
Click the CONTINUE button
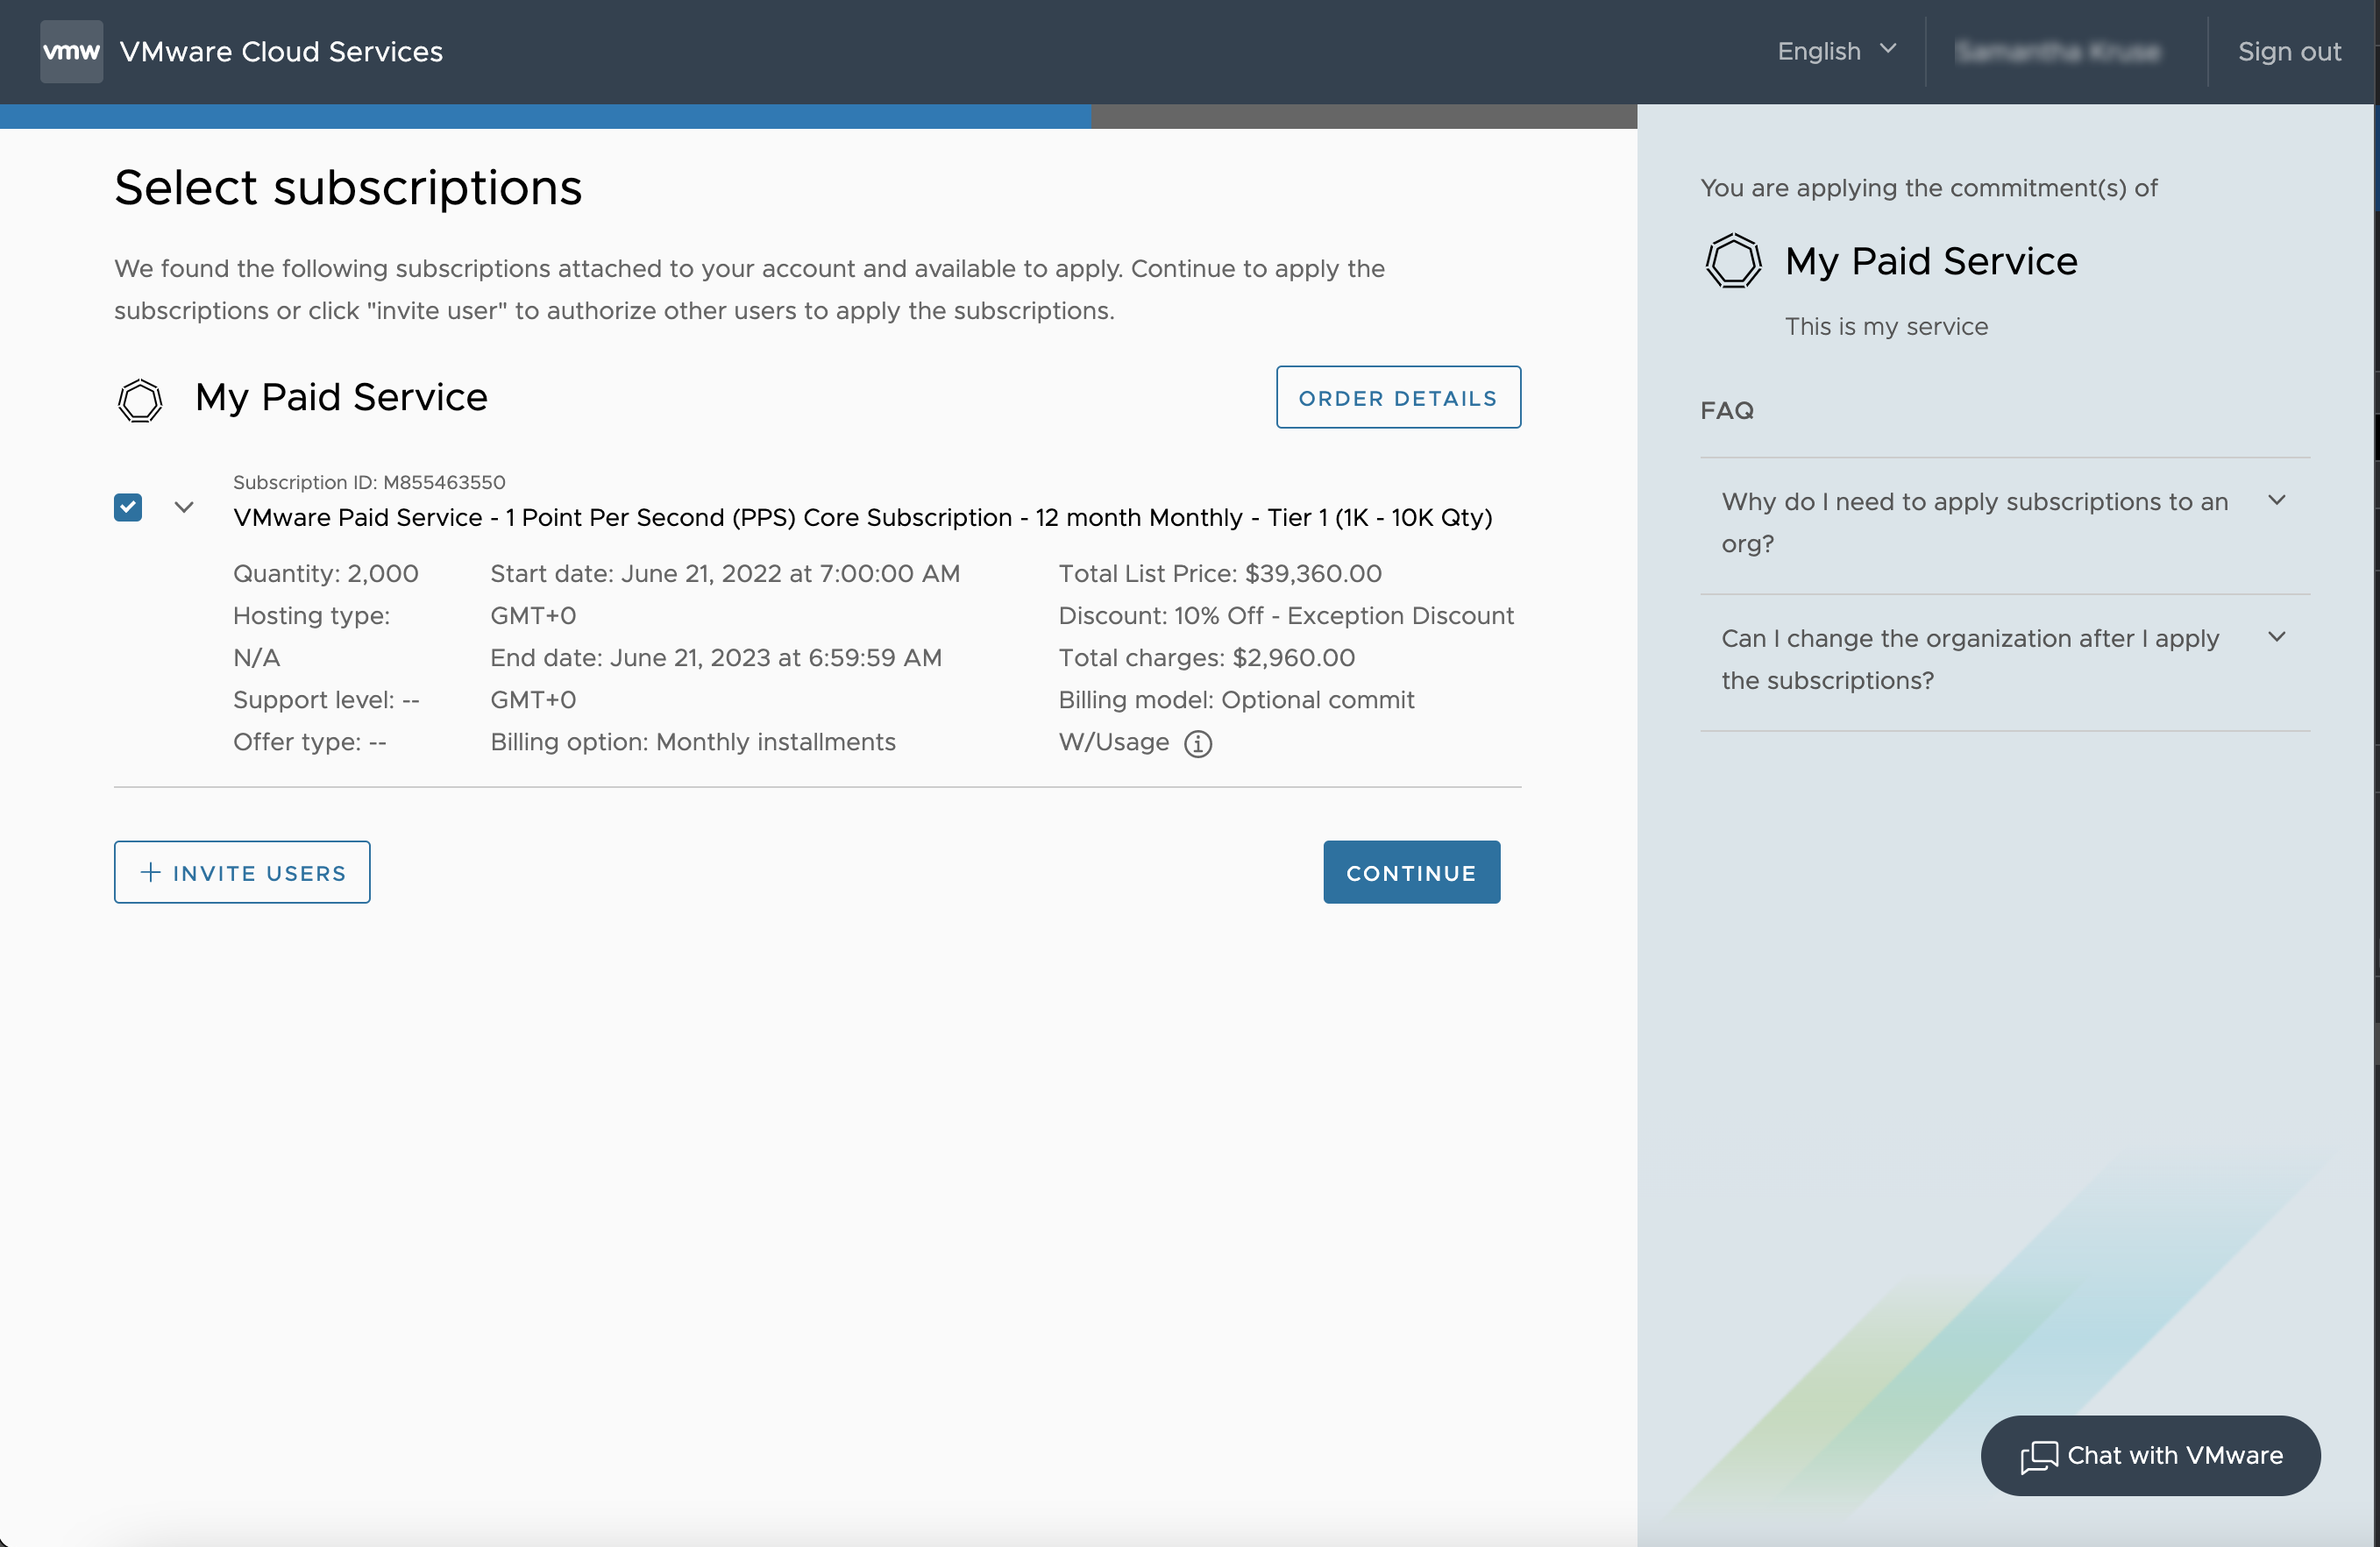(1412, 870)
